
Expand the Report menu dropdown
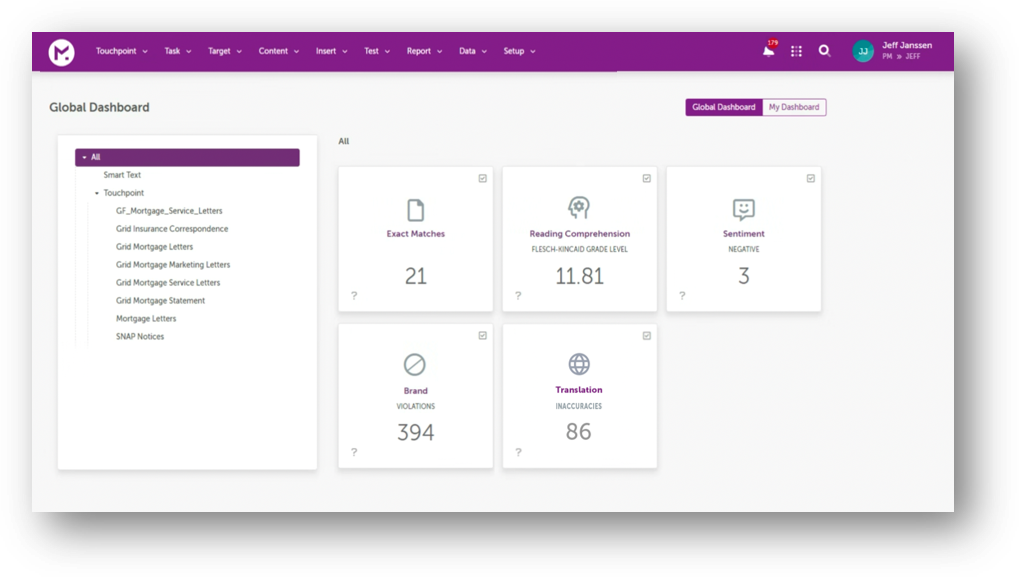click(x=424, y=51)
